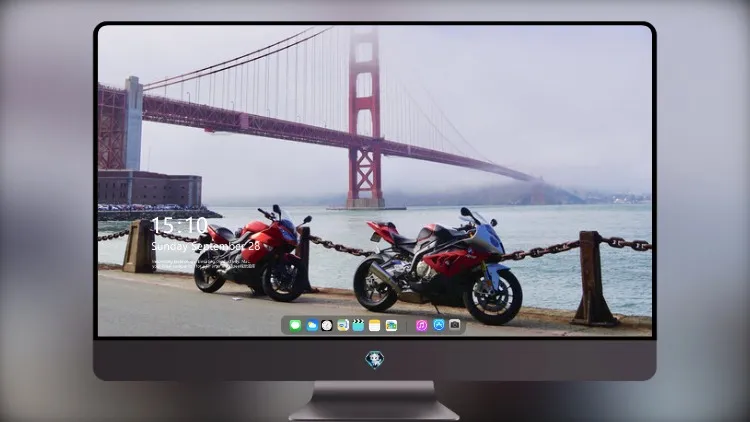
Task: Open the Clock app in dock
Action: [327, 326]
